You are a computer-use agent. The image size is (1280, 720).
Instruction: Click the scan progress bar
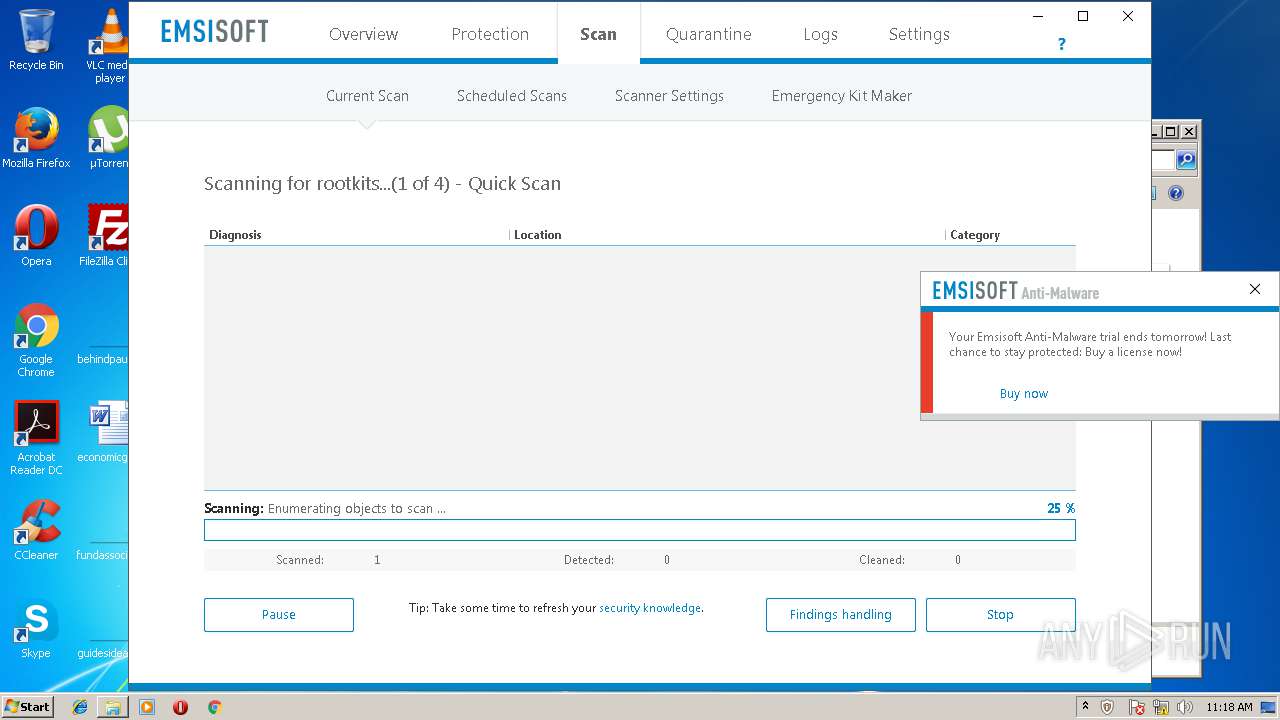point(640,530)
